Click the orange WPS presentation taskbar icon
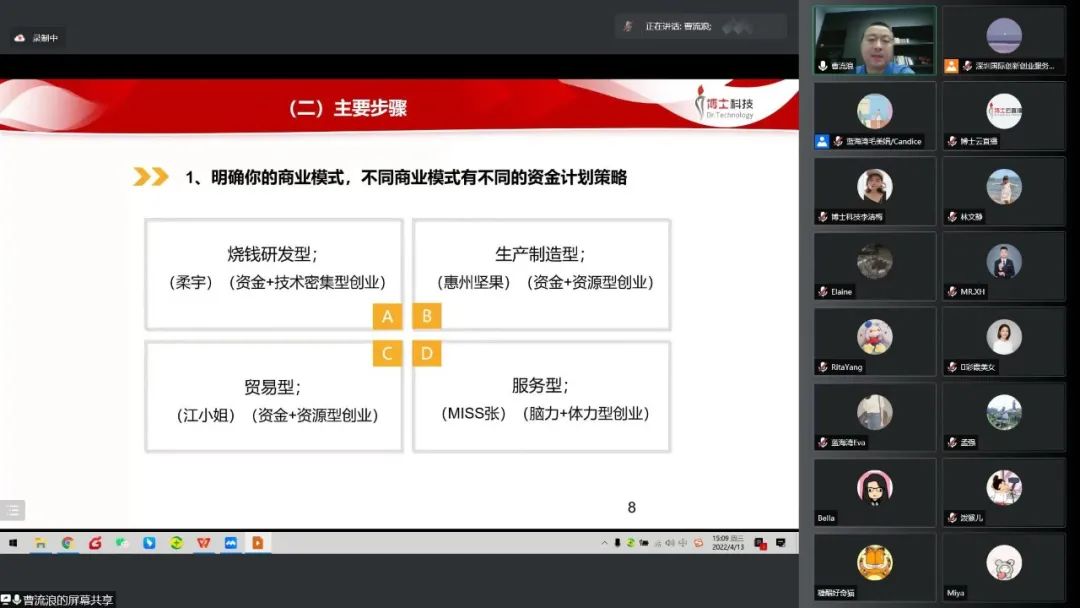1080x608 pixels. click(257, 543)
